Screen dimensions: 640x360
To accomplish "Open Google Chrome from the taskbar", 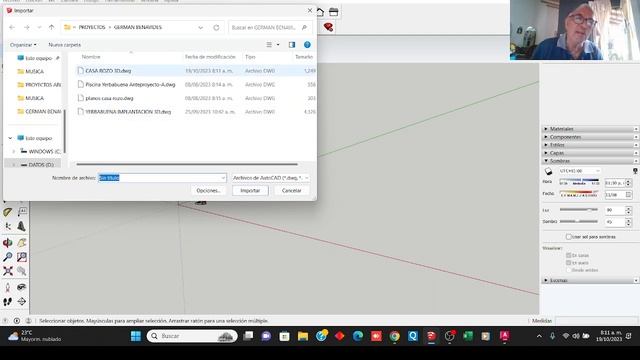I will pyautogui.click(x=394, y=336).
